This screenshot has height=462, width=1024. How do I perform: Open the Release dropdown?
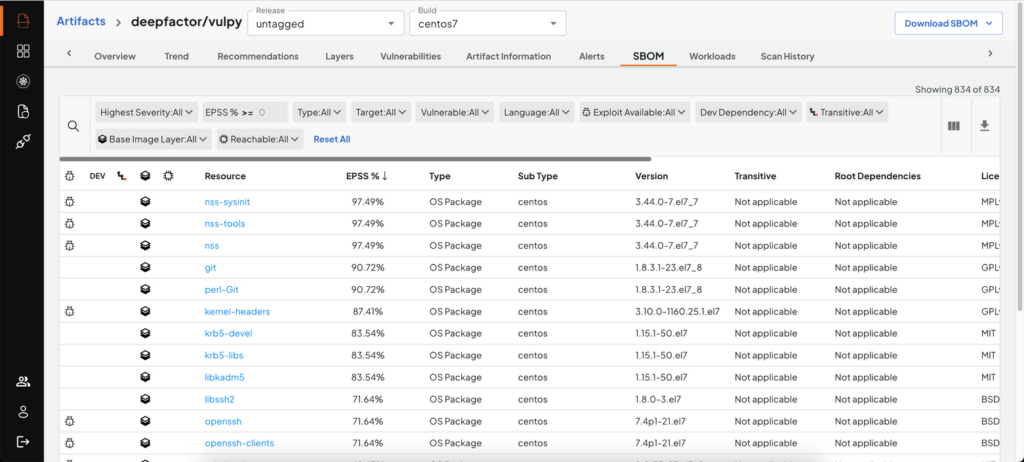point(326,23)
